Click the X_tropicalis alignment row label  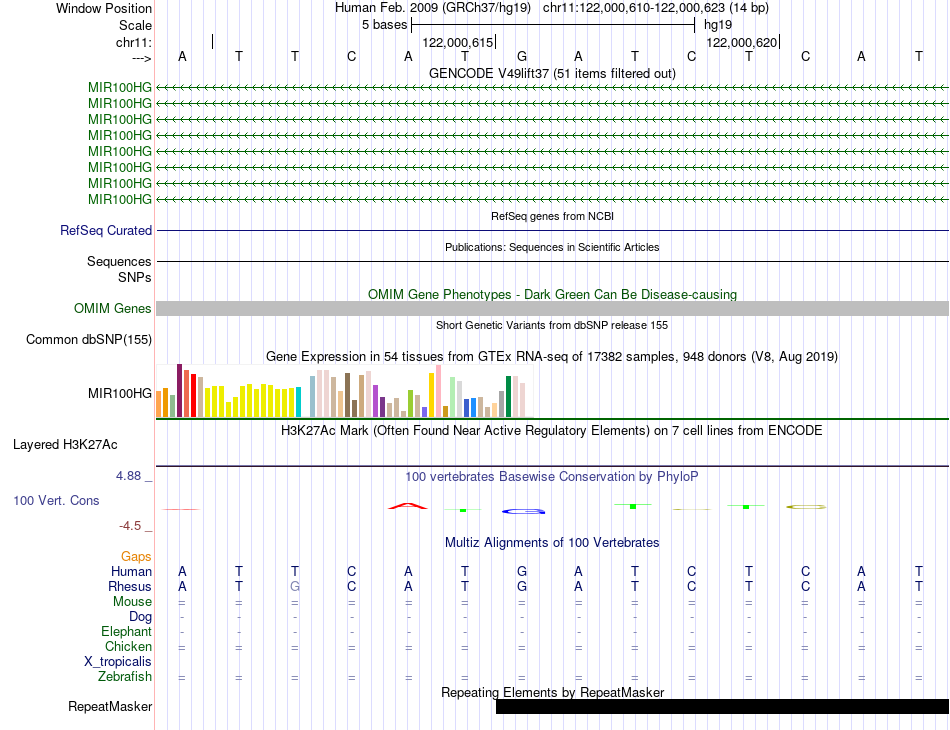pos(118,662)
